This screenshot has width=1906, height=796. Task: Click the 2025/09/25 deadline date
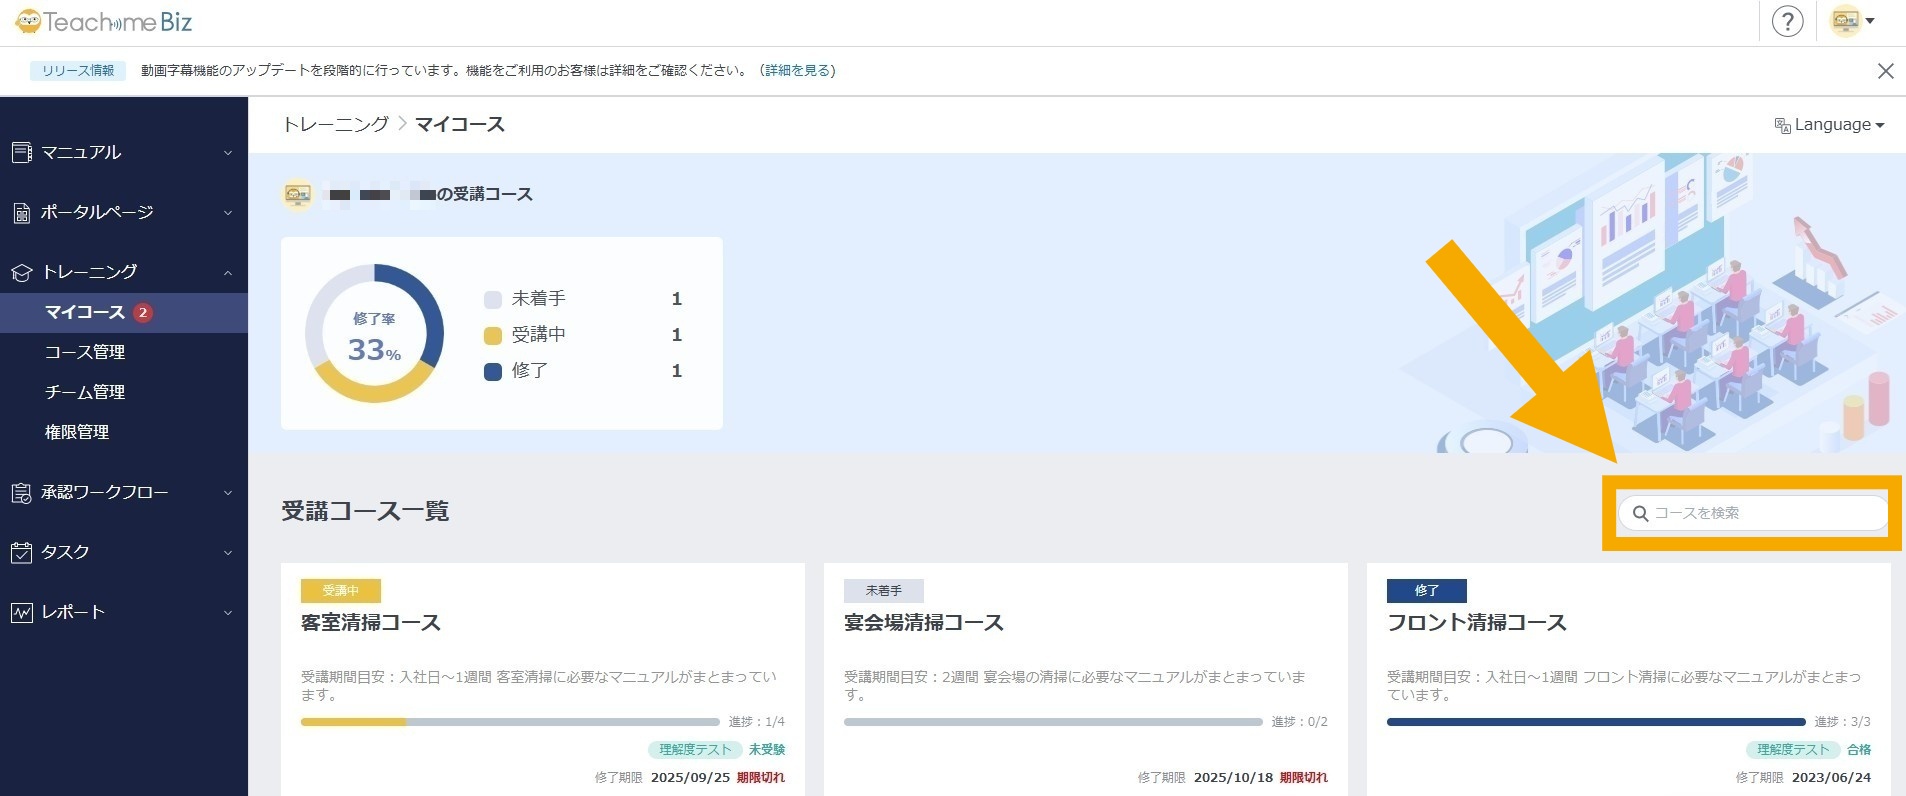[x=690, y=777]
